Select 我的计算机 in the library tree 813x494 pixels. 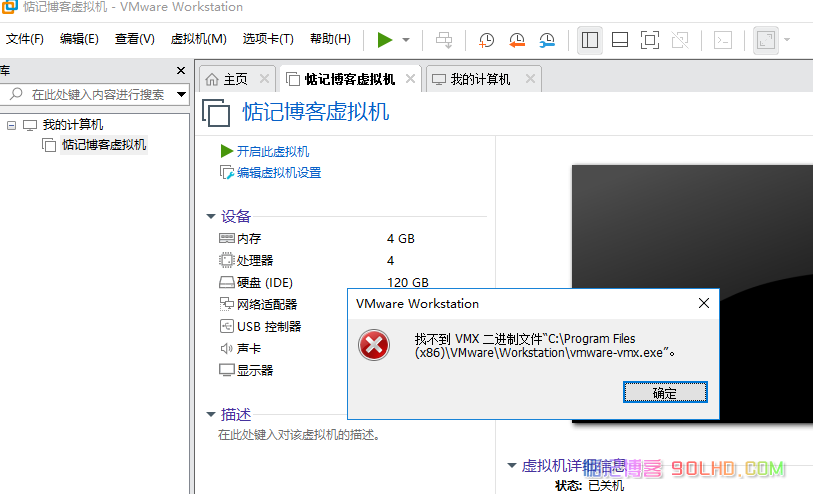coord(73,125)
